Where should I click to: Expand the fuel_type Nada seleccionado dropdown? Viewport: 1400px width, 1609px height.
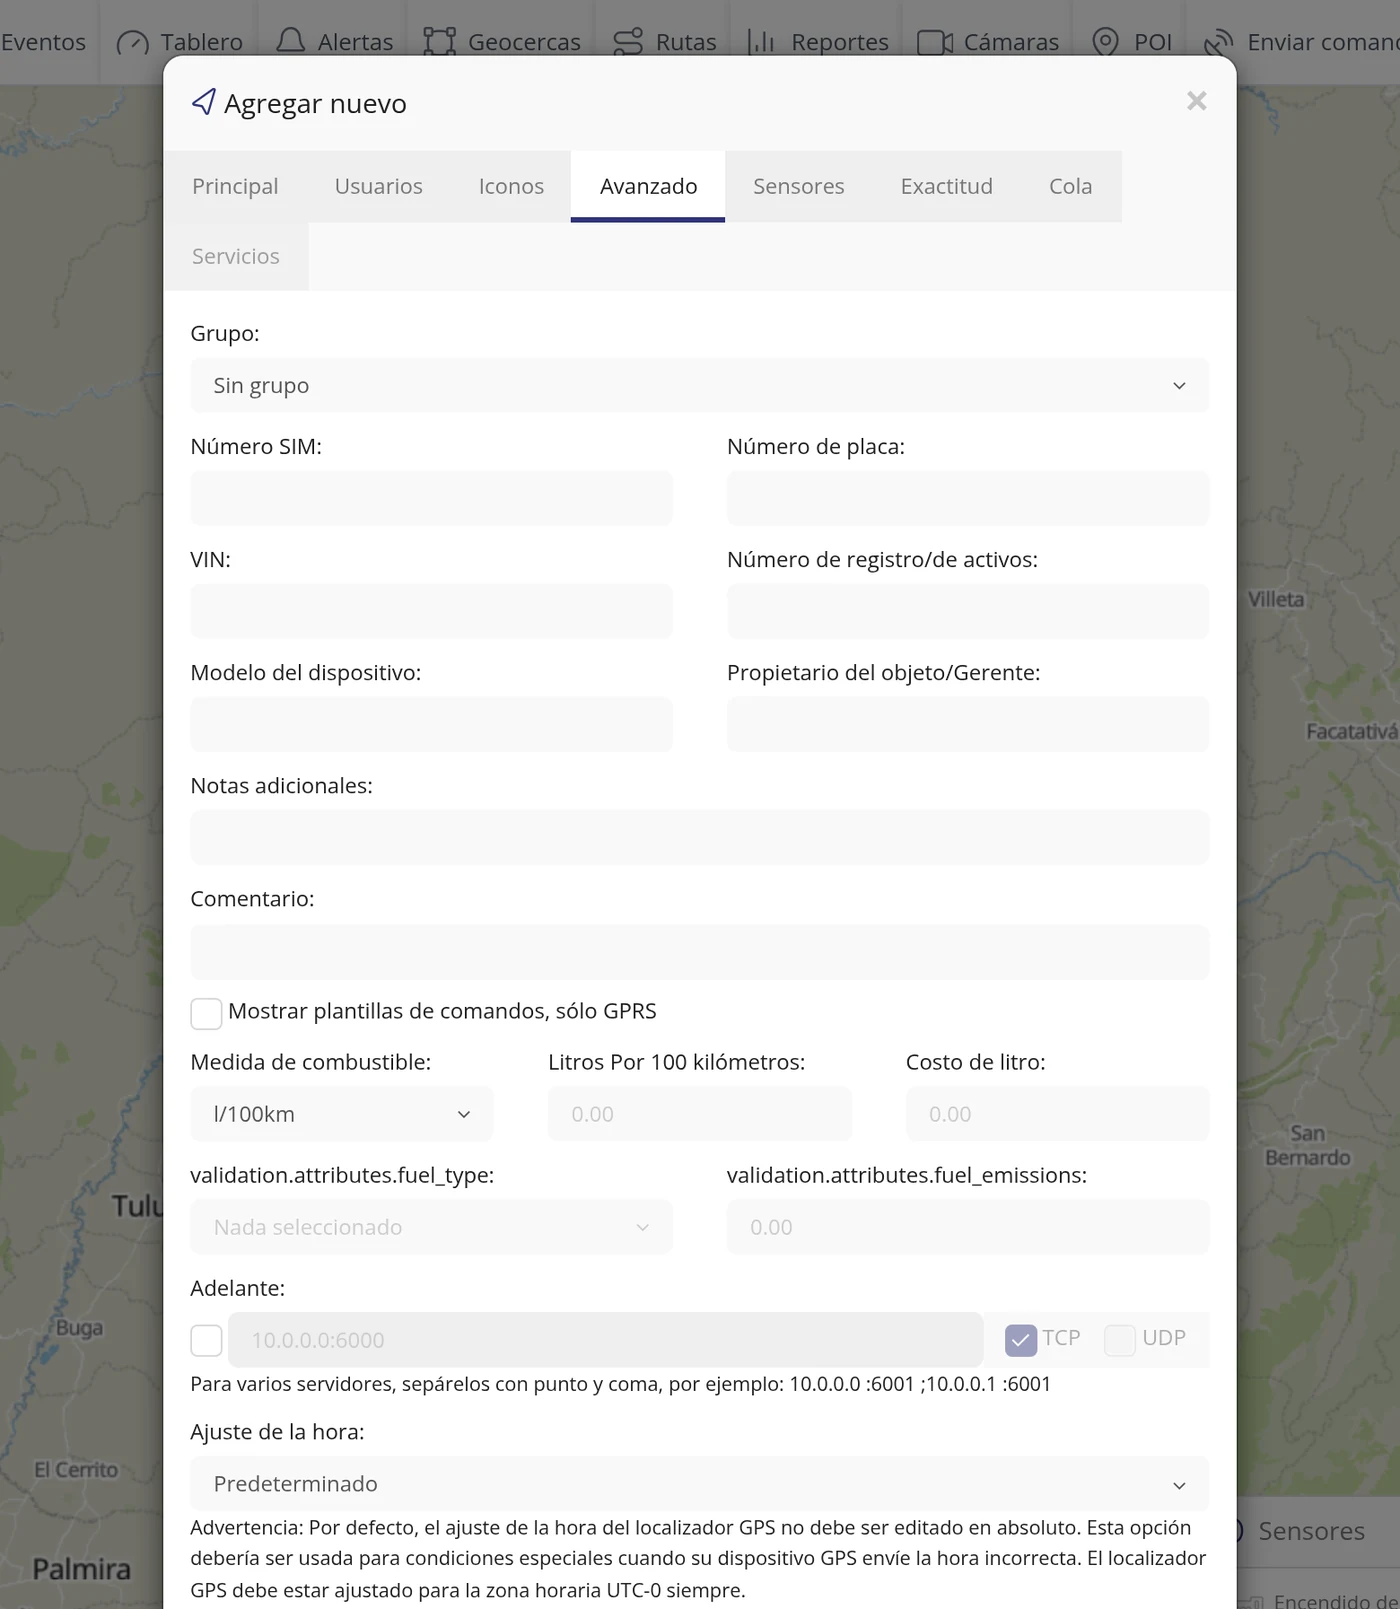(x=431, y=1227)
